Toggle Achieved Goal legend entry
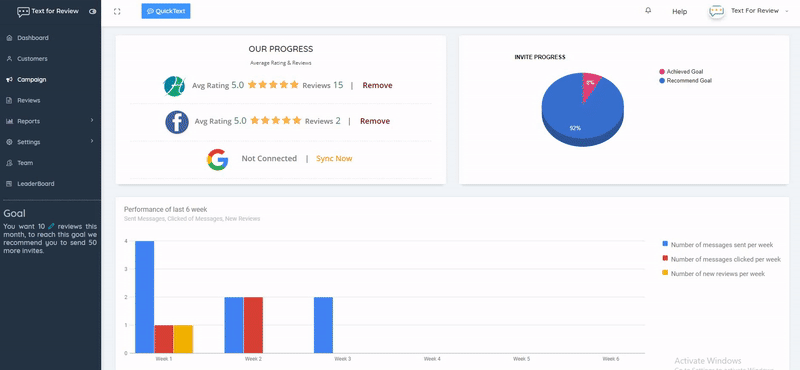Screen dimensions: 800x370 pos(681,72)
